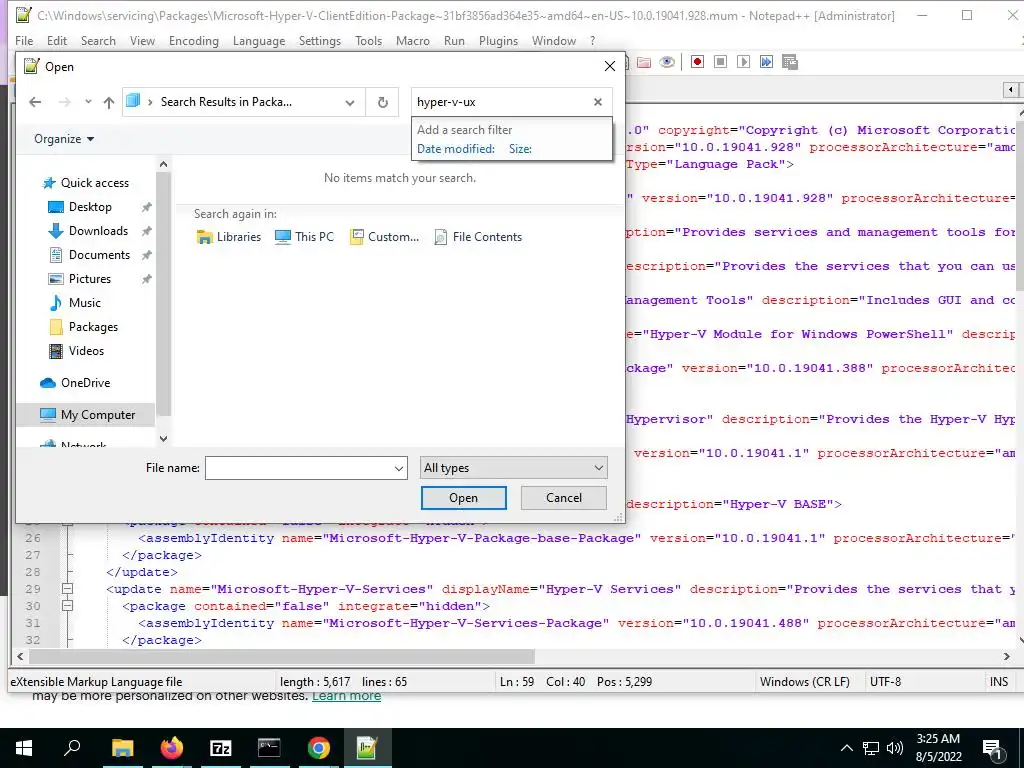Click editor horizontal scrollbar left arrow

20,656
